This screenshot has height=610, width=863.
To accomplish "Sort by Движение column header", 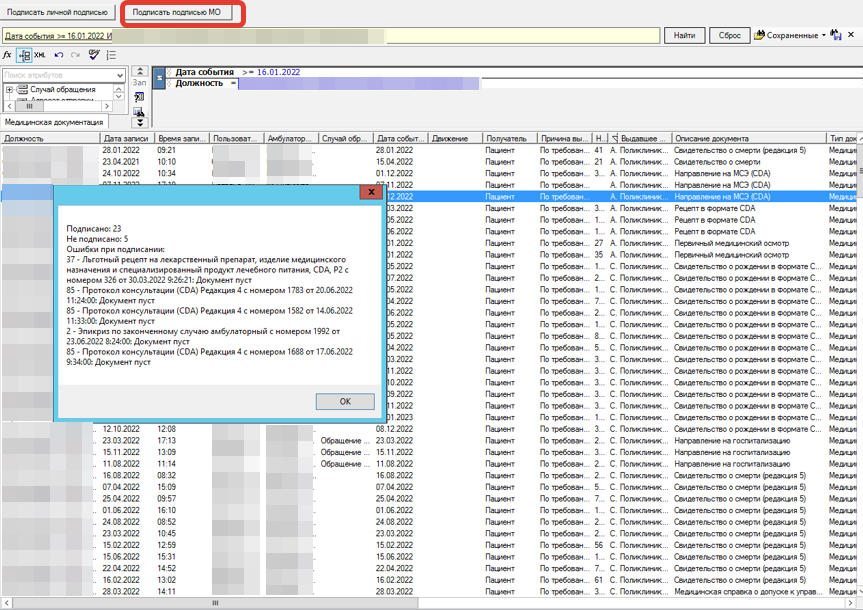I will click(x=455, y=139).
